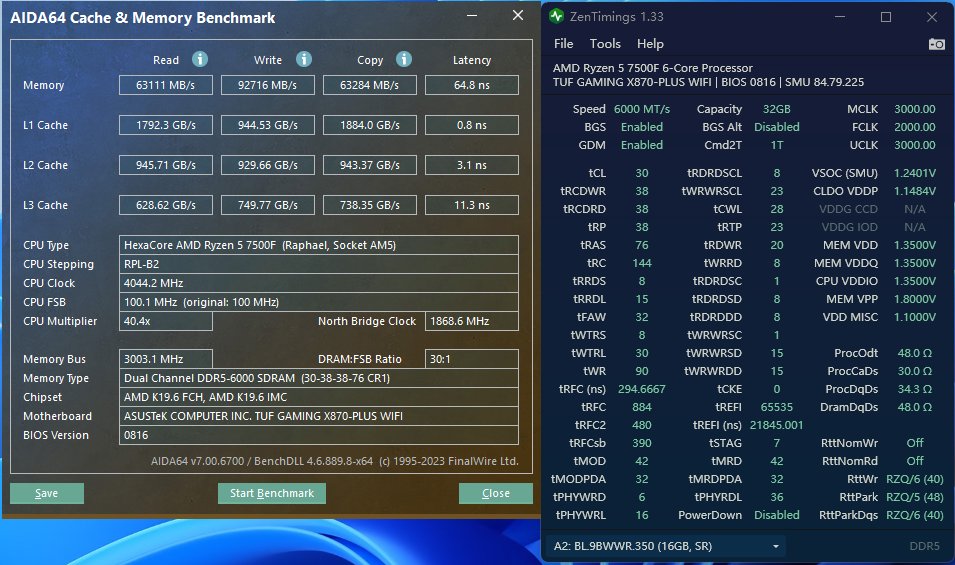
Task: Click L3 Cache Write value 749.77 GB/s
Action: click(267, 205)
